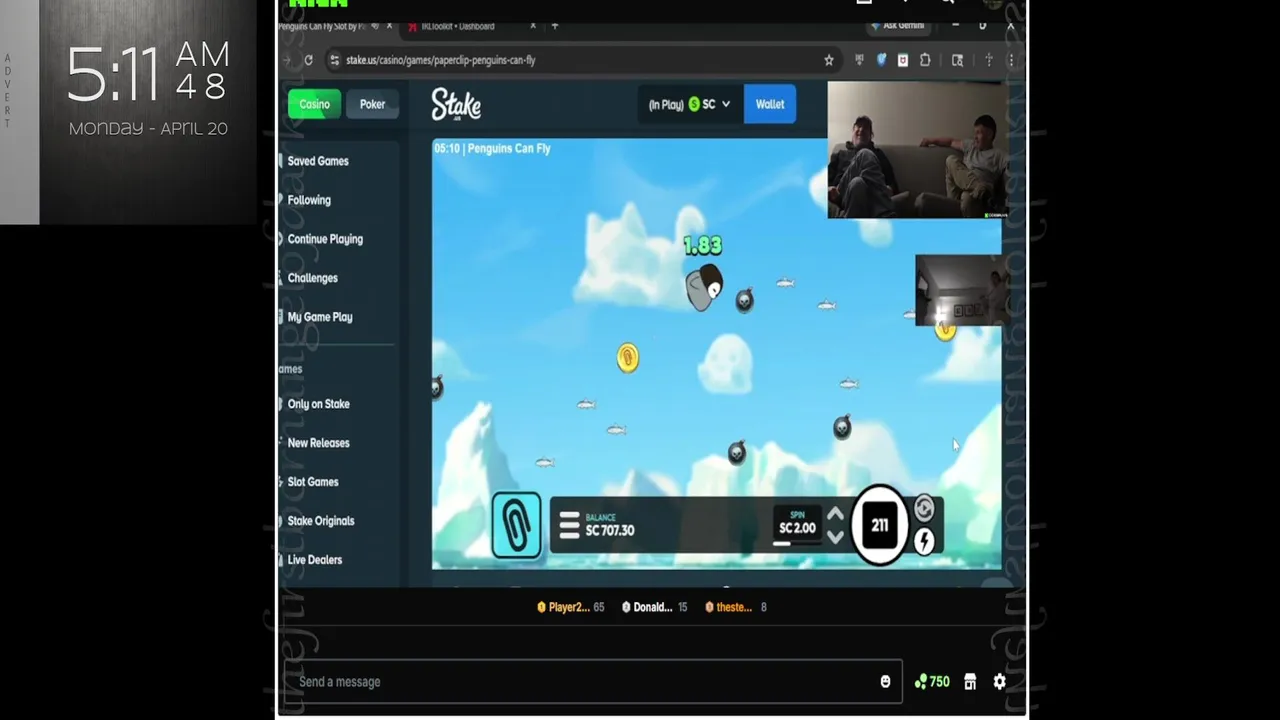The width and height of the screenshot is (1280, 720).
Task: Click the Casino button
Action: tap(314, 104)
